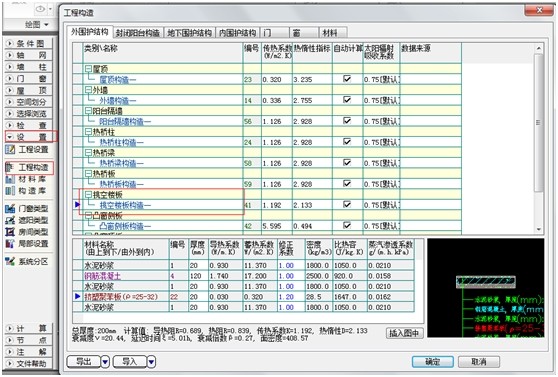Collapse the 热桥柱 tree category
Image resolution: width=558 pixels, height=377 pixels.
[x=88, y=132]
